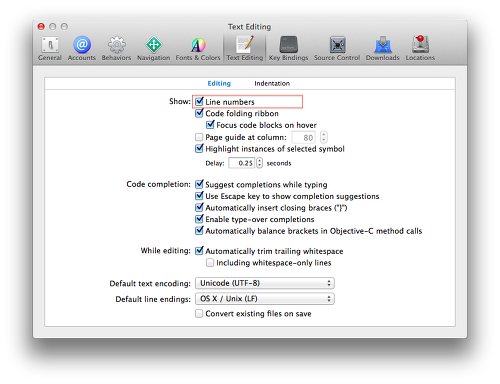Toggle Use Escape key completion suggestions
This screenshot has width=500, height=384.
pos(199,196)
